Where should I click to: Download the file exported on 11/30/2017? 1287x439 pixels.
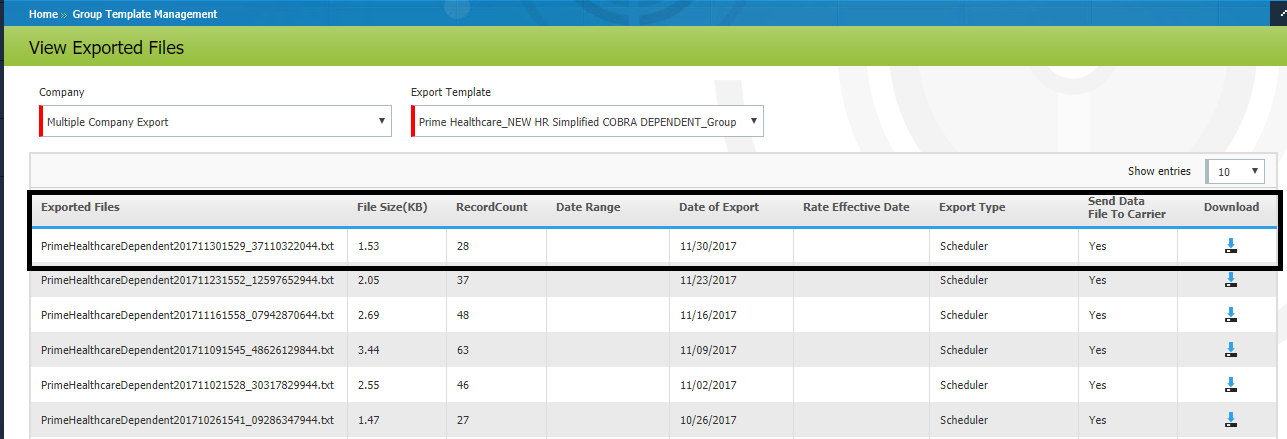point(1231,246)
